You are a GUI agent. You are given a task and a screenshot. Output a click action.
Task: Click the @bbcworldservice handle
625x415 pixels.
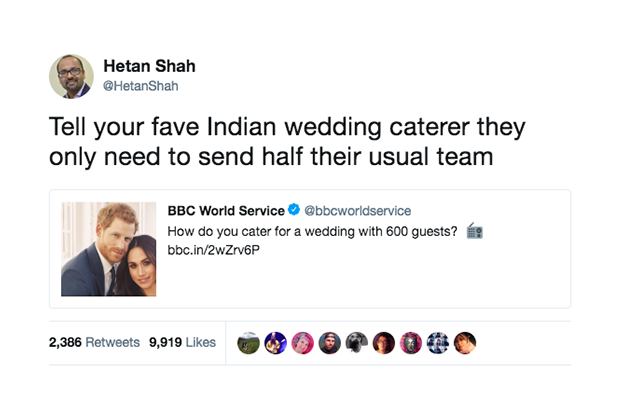357,211
